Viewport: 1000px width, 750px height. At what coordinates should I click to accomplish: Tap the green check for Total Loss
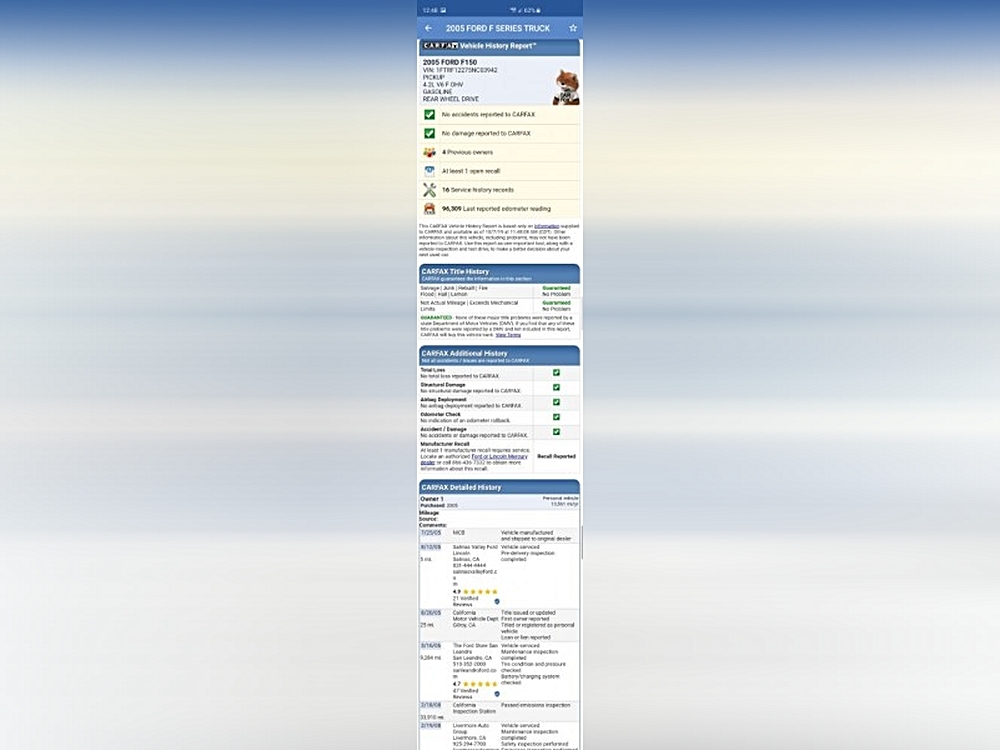[556, 372]
